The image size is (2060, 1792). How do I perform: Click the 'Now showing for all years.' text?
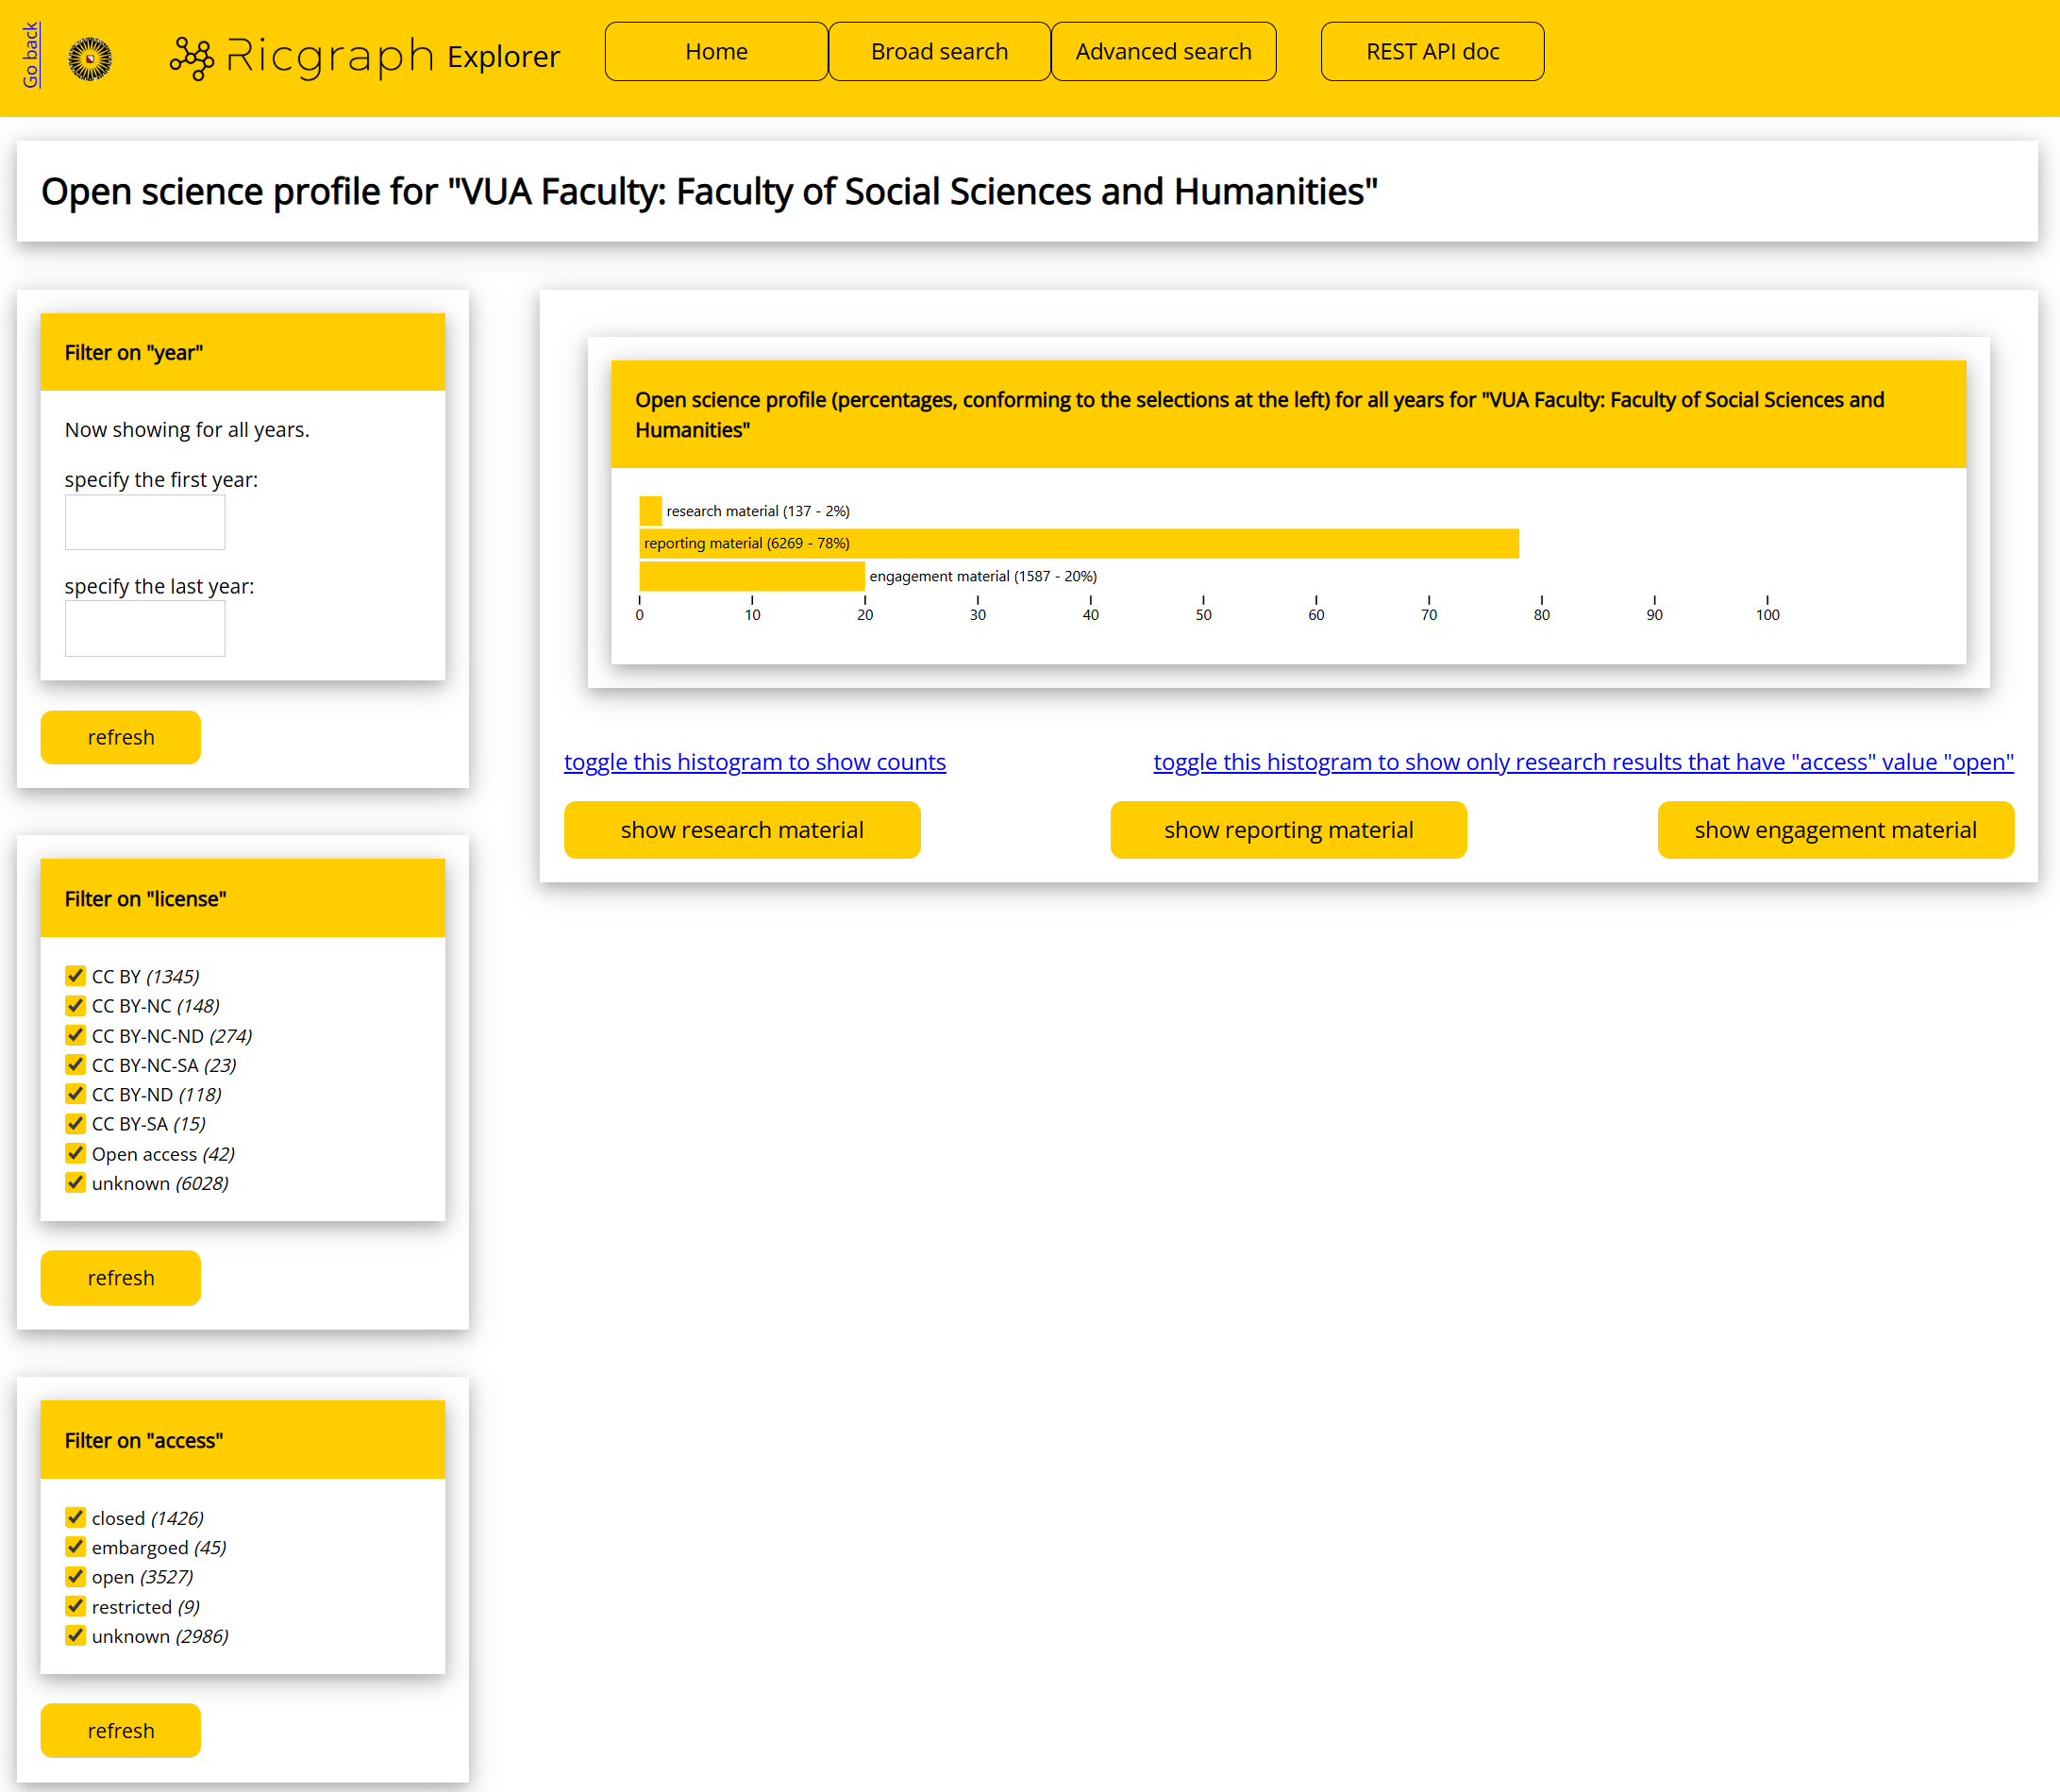[x=187, y=429]
